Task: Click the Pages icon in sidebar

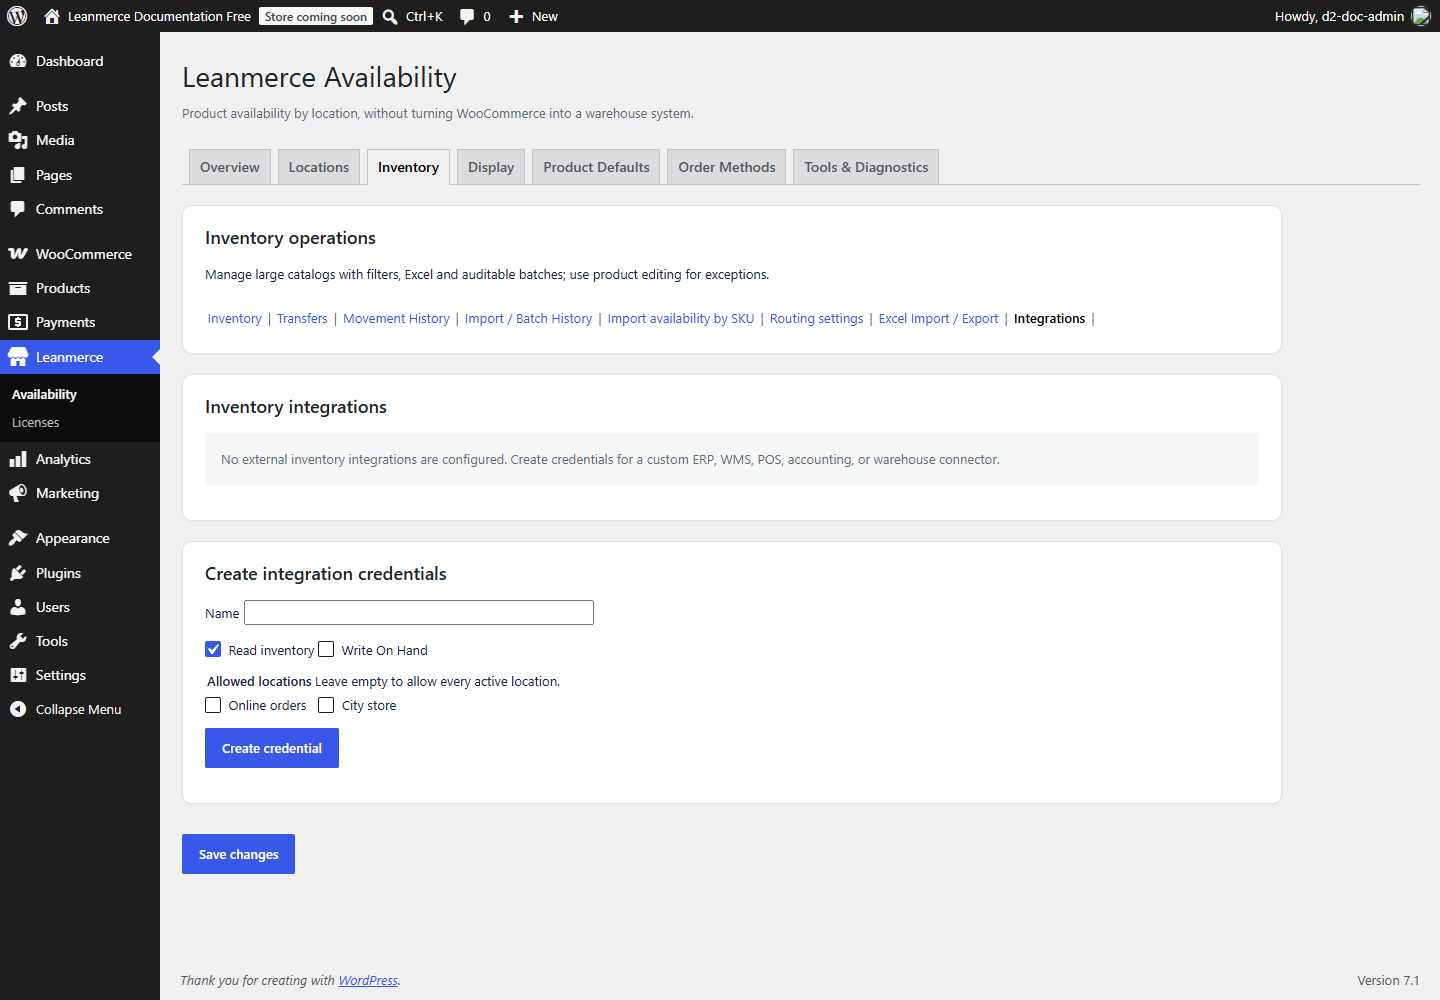Action: [x=18, y=175]
